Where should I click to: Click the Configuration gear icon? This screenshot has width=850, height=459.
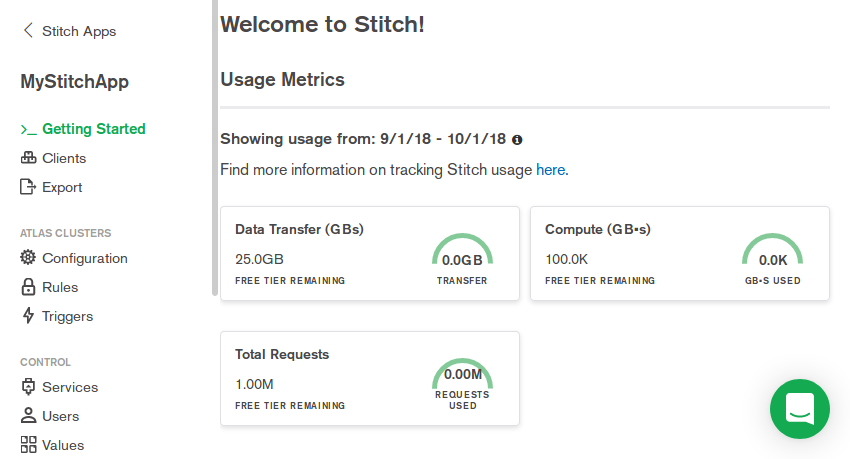pyautogui.click(x=28, y=258)
